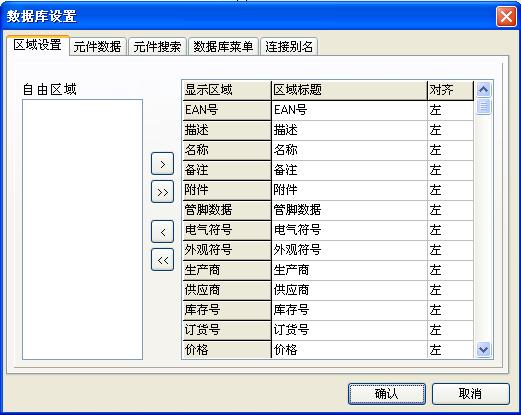Open the 元件搜索 tab
The width and height of the screenshot is (521, 415).
click(x=157, y=46)
